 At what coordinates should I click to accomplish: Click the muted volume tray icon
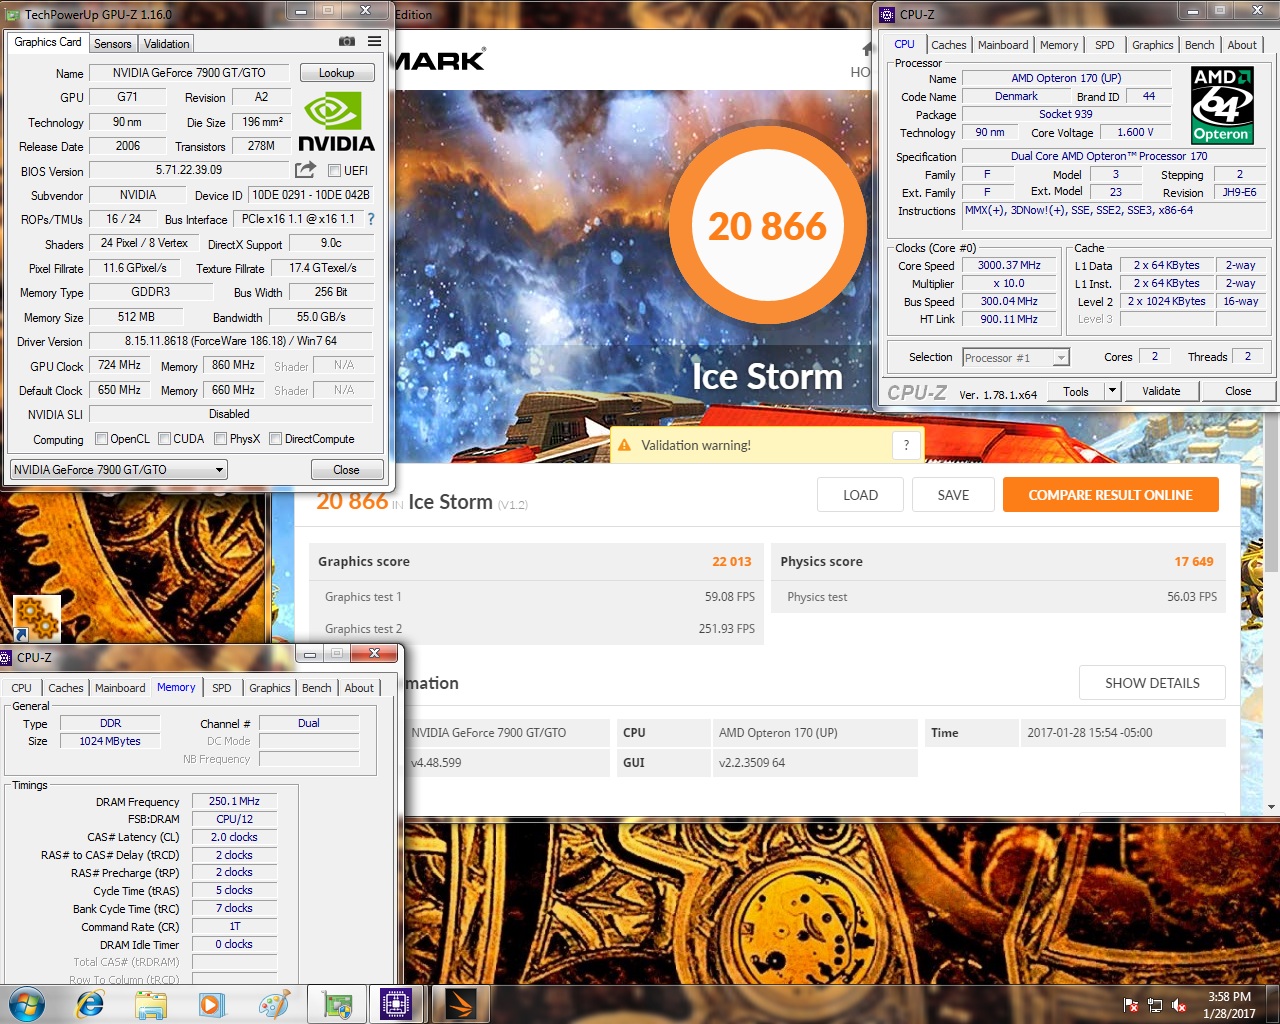[x=1179, y=1005]
